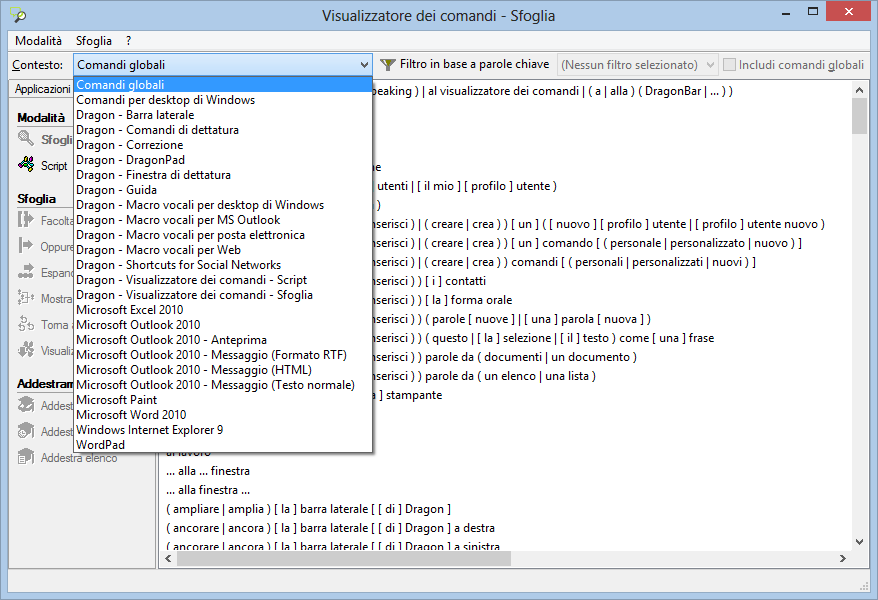The image size is (878, 600).
Task: Select Dragon - DragonPad context
Action: click(223, 160)
